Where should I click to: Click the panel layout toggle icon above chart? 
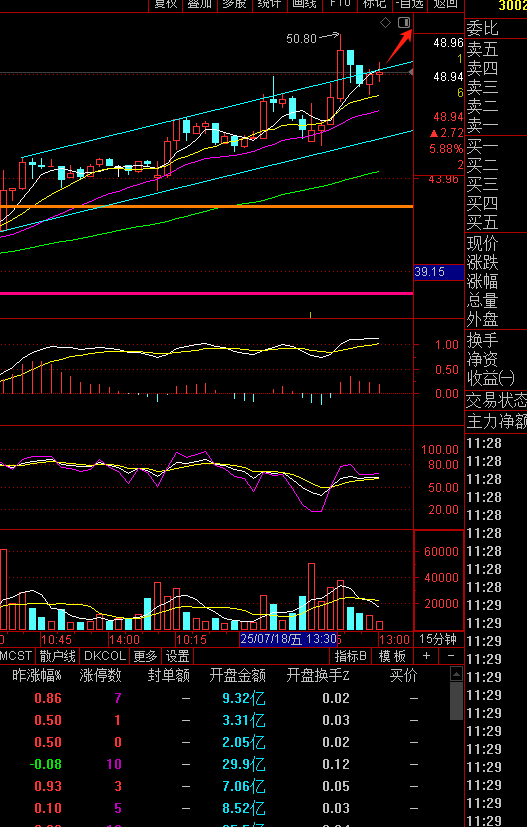[x=404, y=22]
